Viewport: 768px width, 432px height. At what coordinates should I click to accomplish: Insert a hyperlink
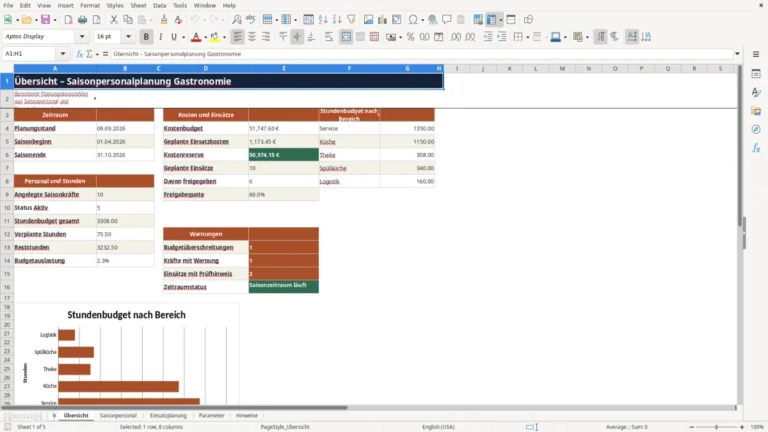(432, 20)
